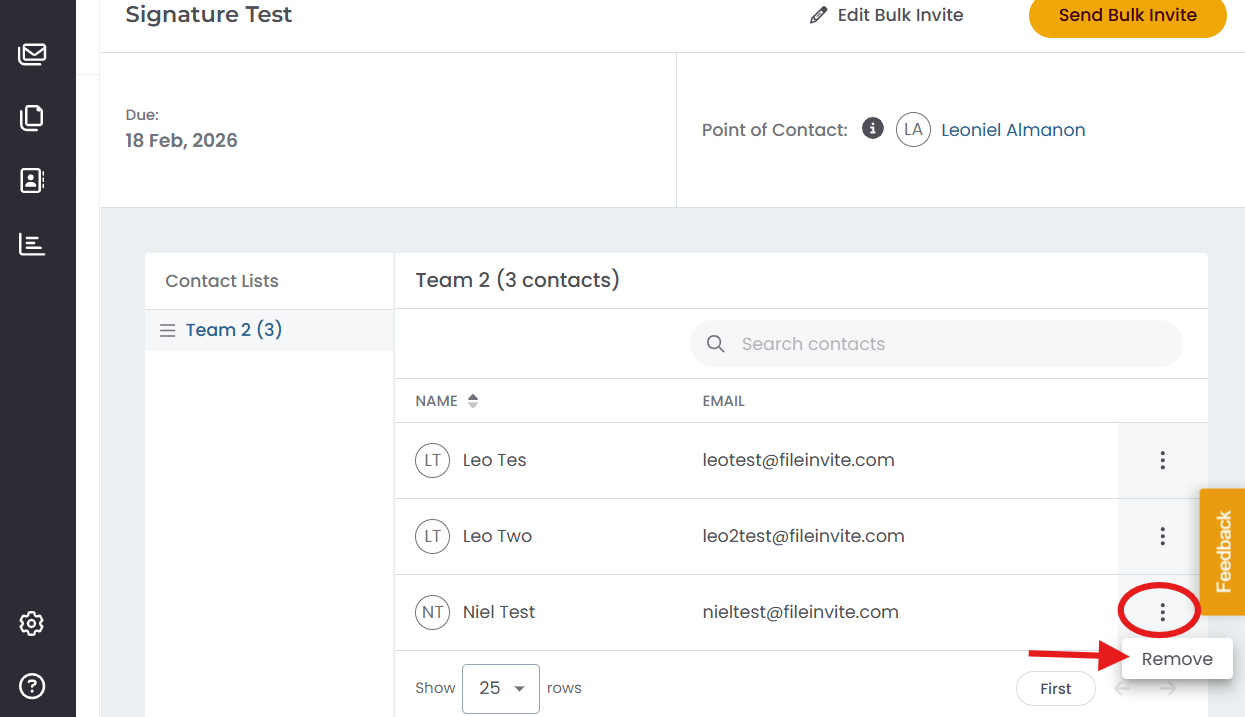Open the Feedback side tab
The width and height of the screenshot is (1245, 717).
point(1222,552)
